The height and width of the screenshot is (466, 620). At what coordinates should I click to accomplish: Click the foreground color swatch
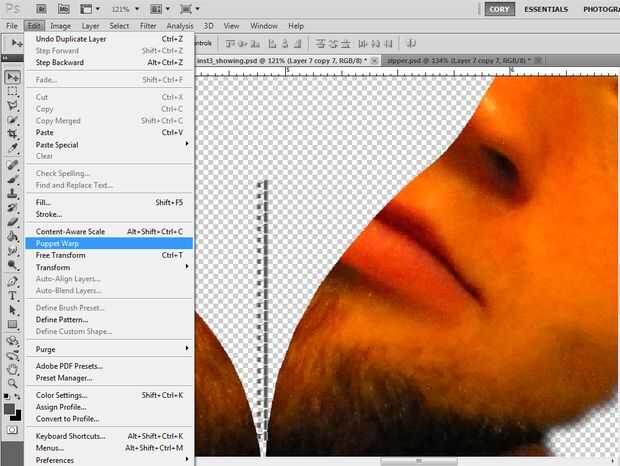(9, 409)
